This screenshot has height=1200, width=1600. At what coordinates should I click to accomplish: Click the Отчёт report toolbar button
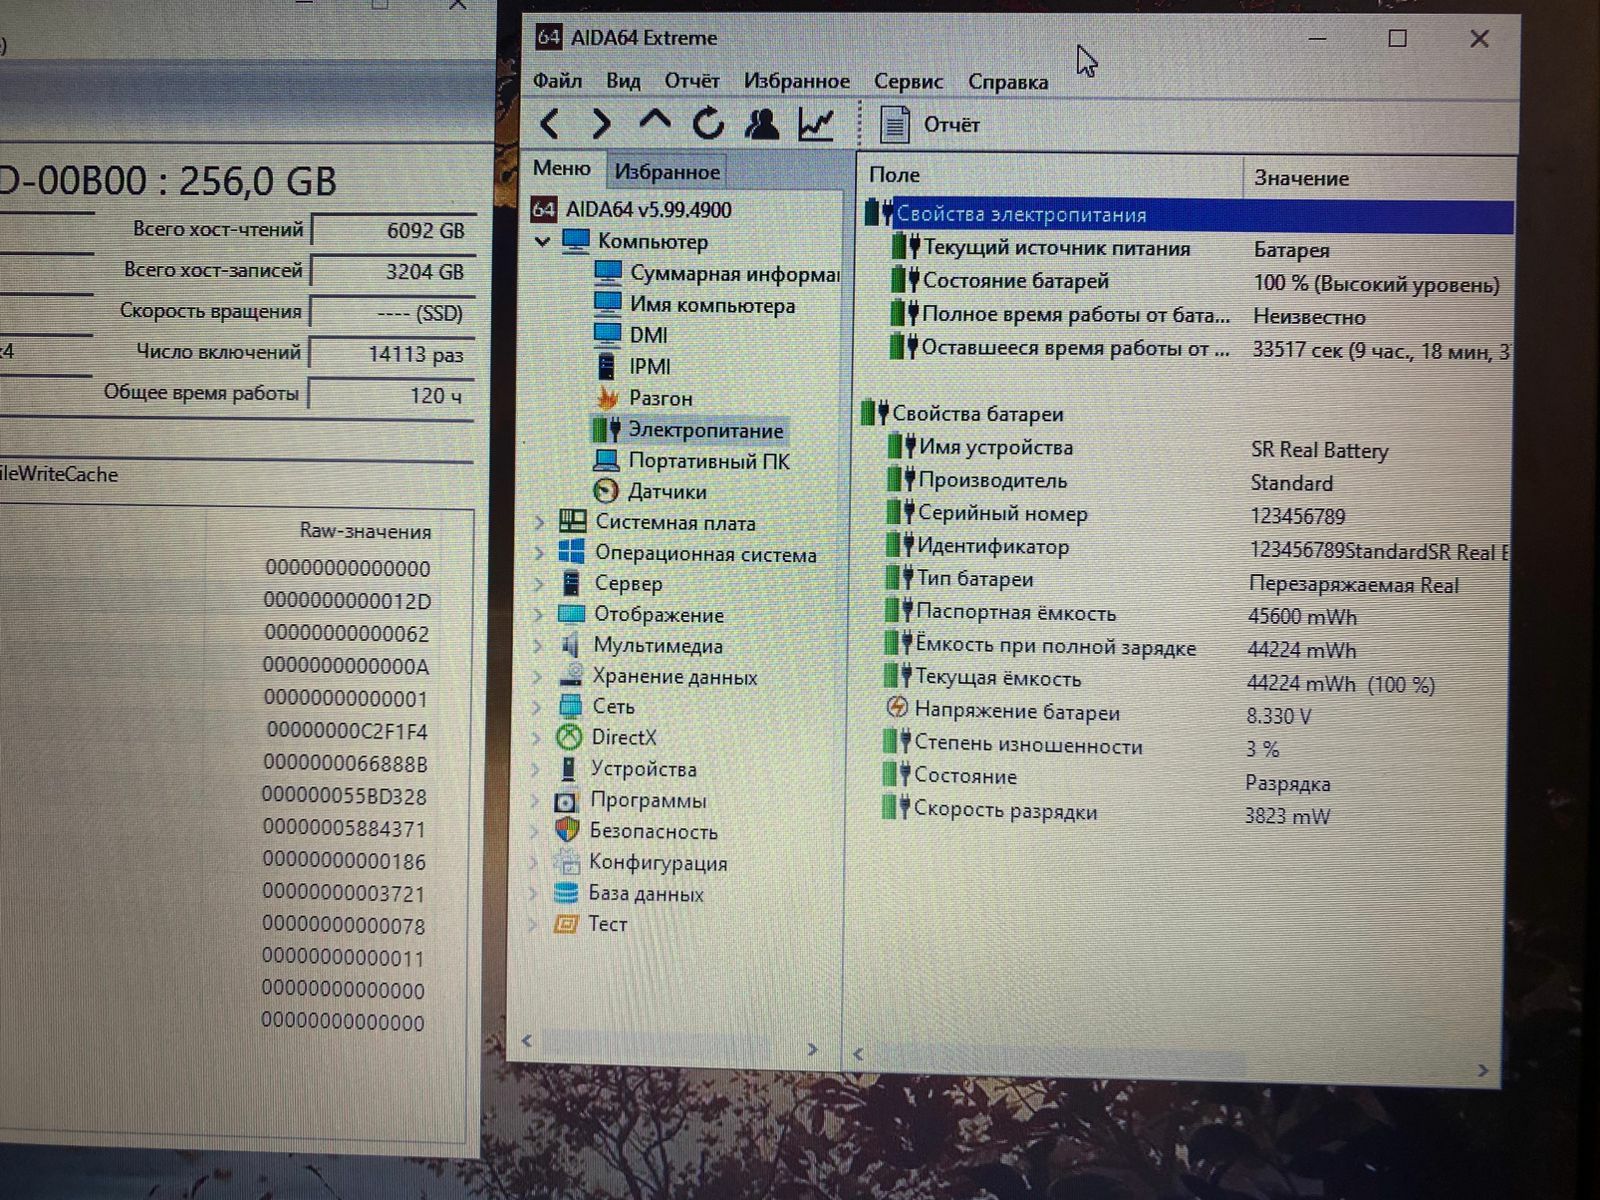pyautogui.click(x=930, y=124)
